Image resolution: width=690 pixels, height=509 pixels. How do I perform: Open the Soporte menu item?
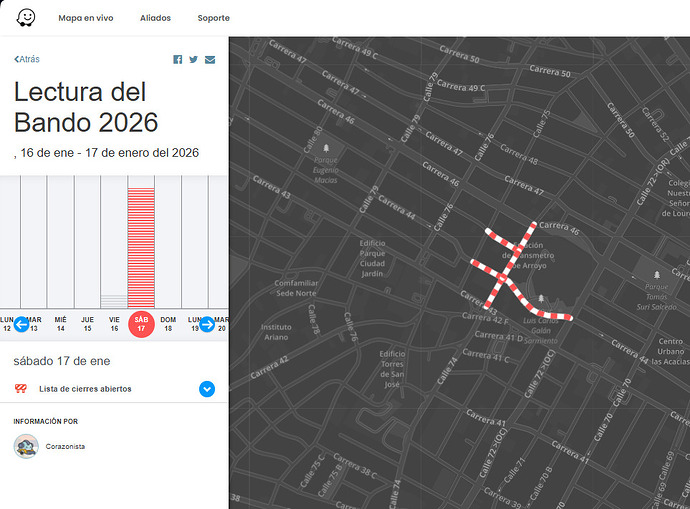click(213, 18)
